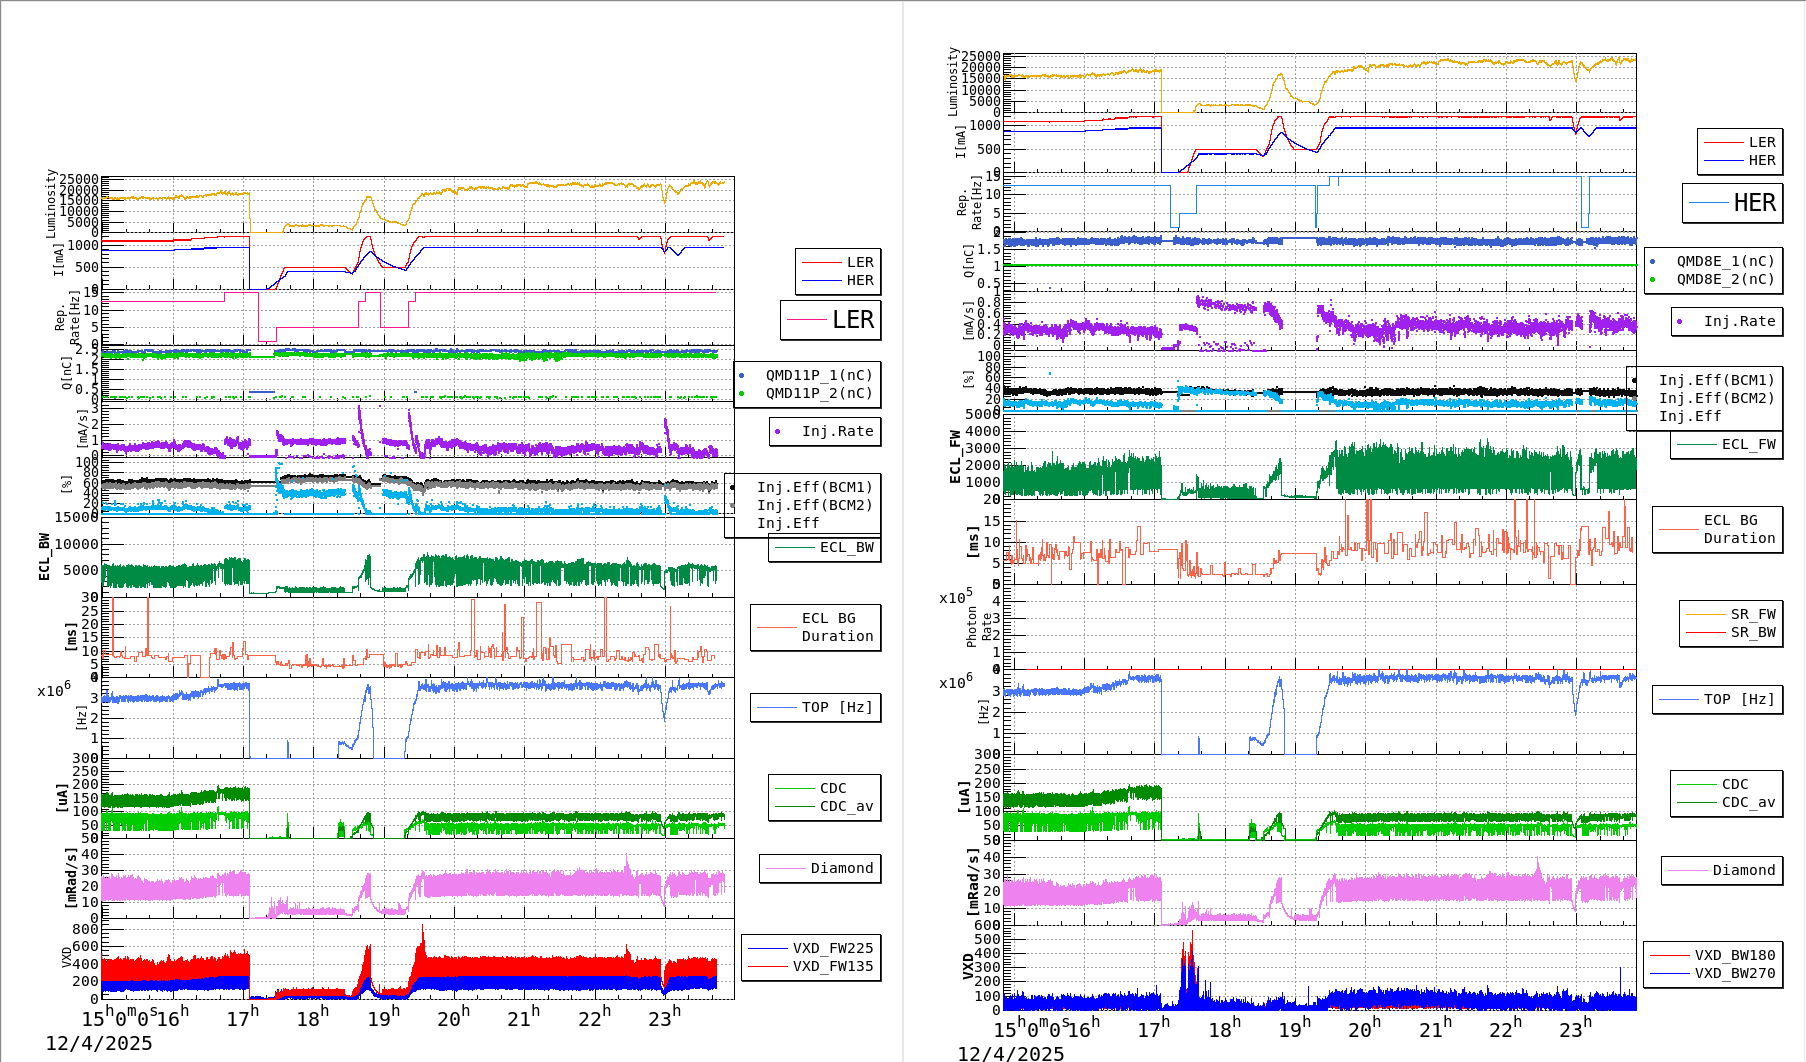Click the SR_FW legend entry
Image resolution: width=1806 pixels, height=1062 pixels.
pyautogui.click(x=1752, y=614)
